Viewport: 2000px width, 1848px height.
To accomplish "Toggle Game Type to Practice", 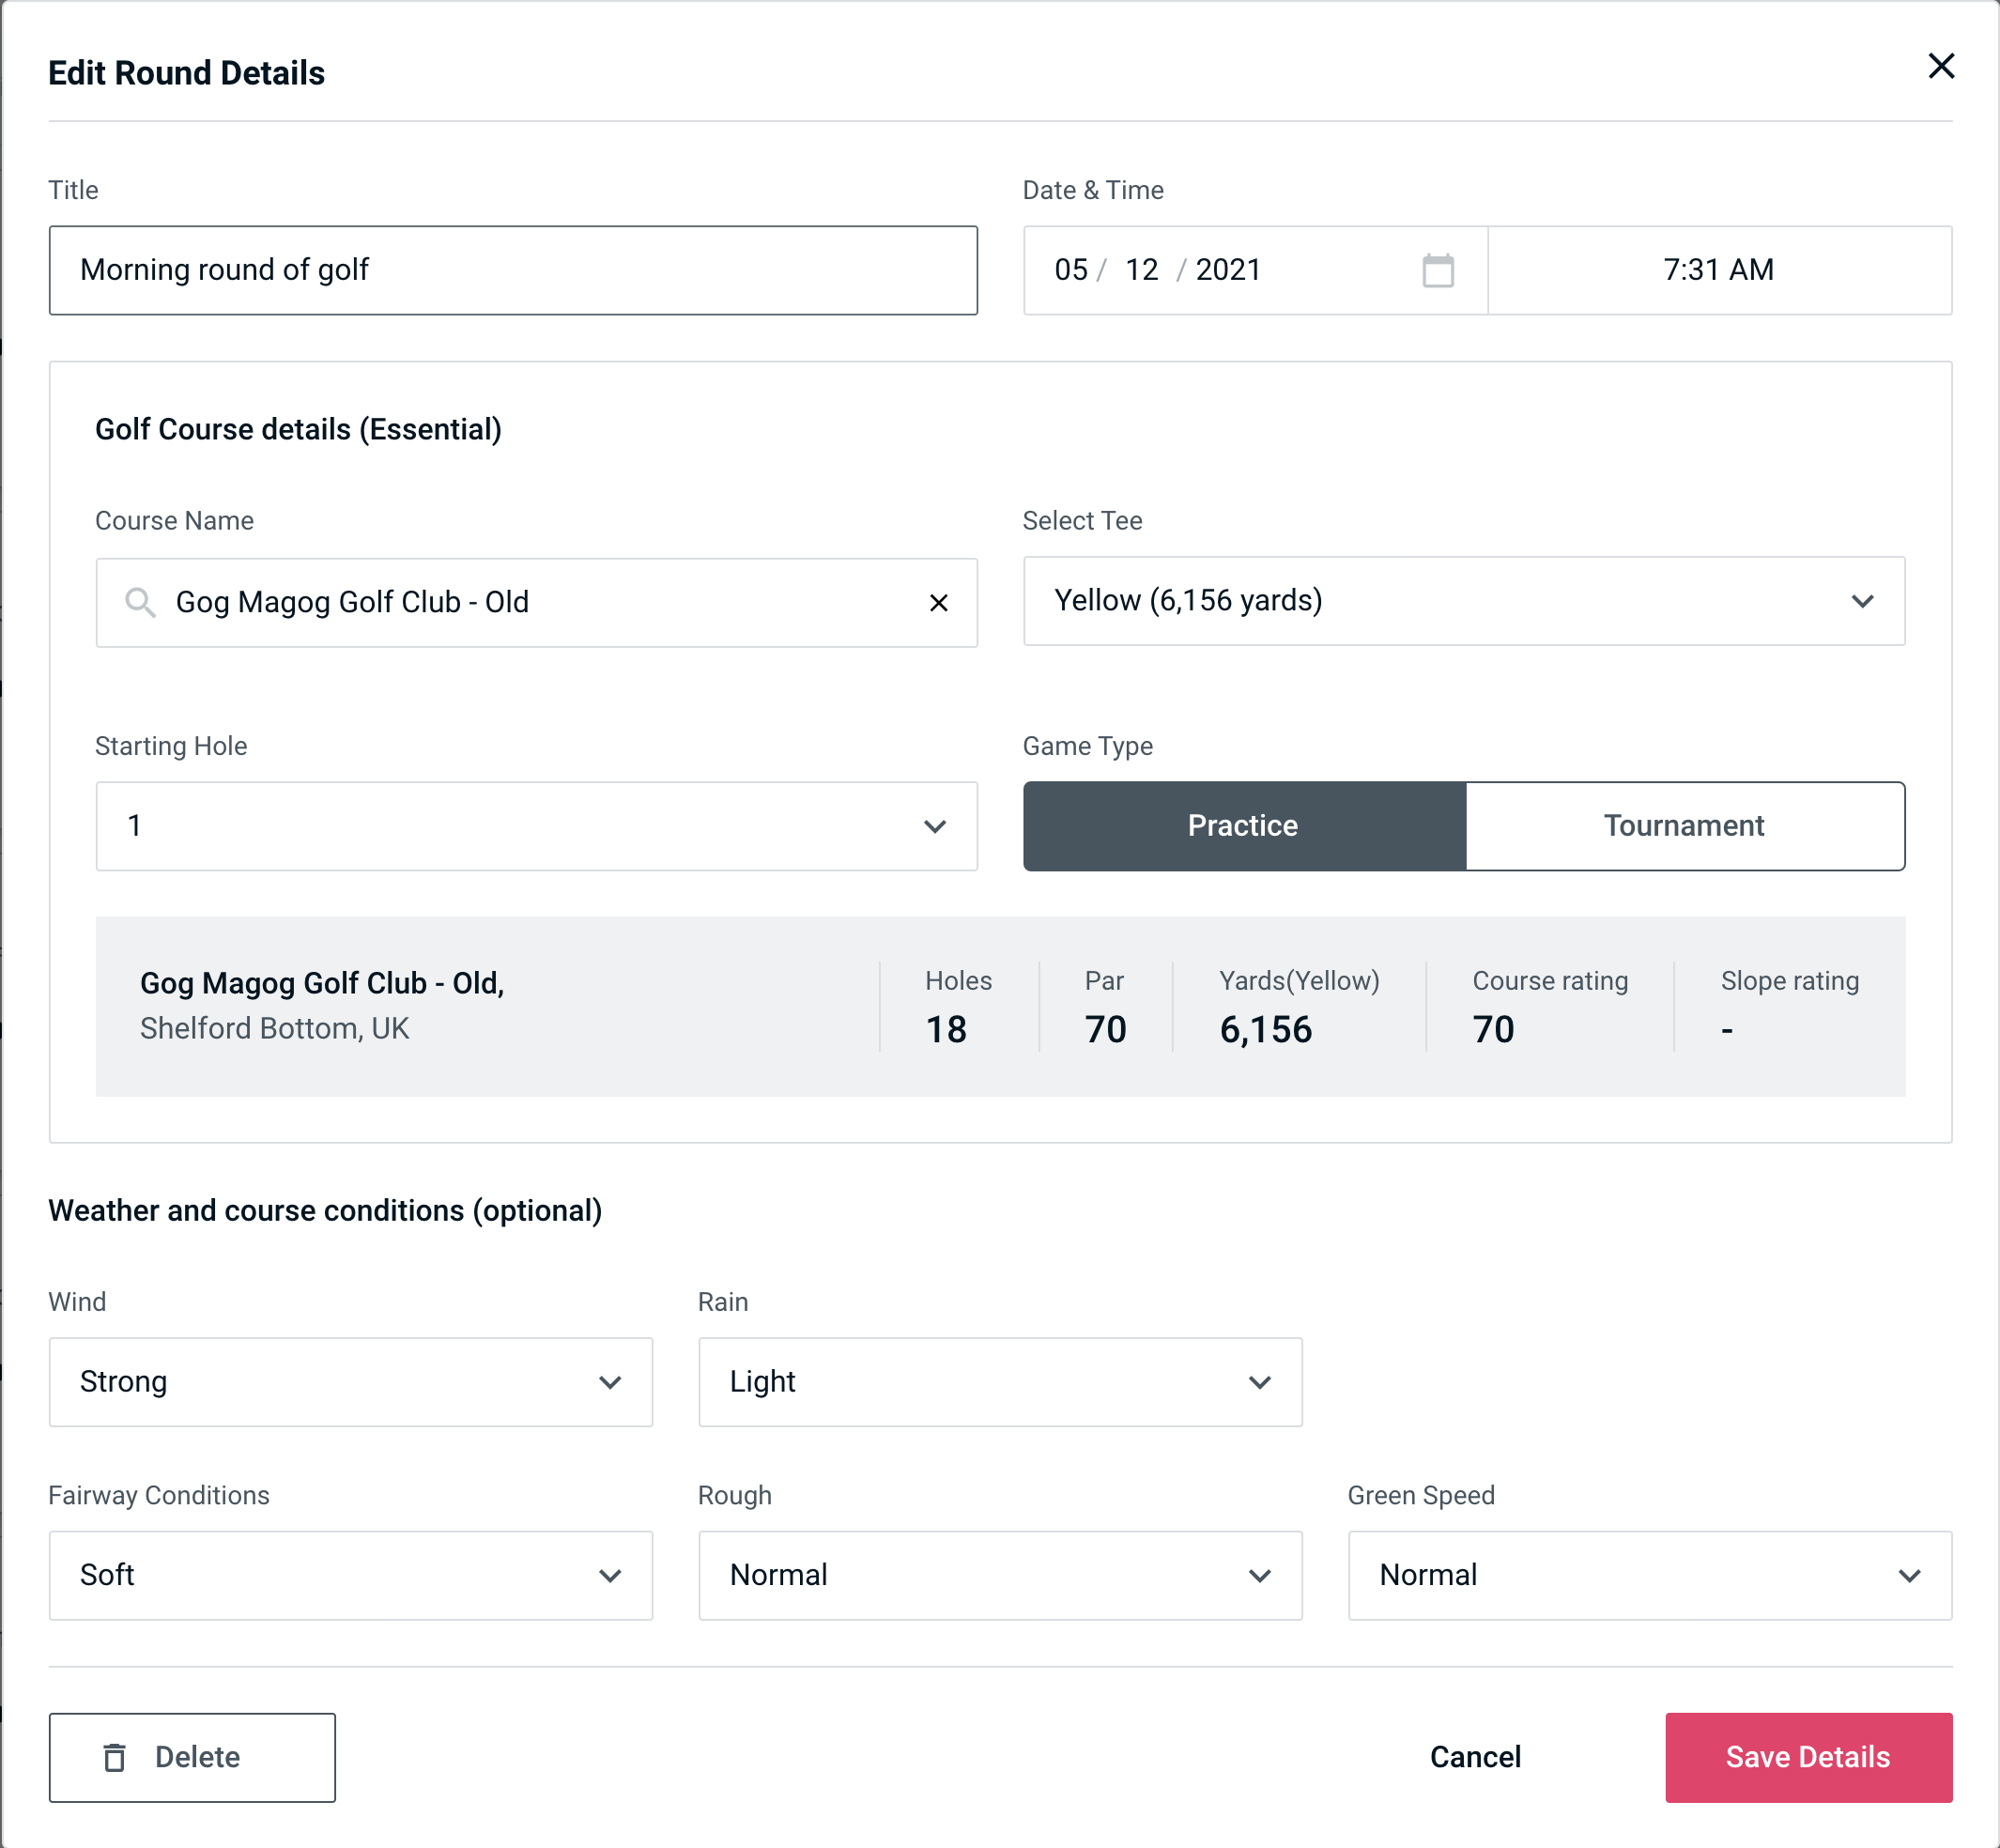I will pyautogui.click(x=1242, y=825).
